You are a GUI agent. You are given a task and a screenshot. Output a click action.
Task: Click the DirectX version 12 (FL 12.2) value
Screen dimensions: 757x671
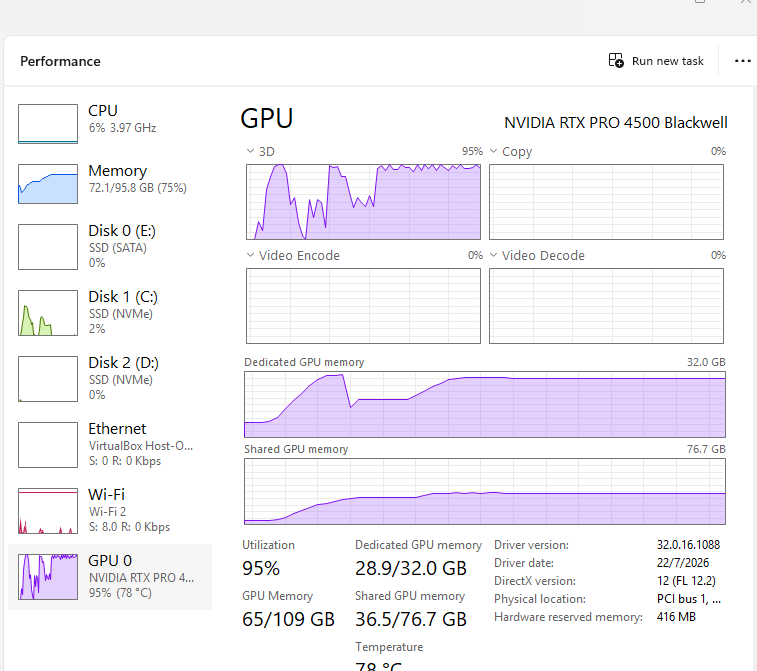pyautogui.click(x=686, y=581)
